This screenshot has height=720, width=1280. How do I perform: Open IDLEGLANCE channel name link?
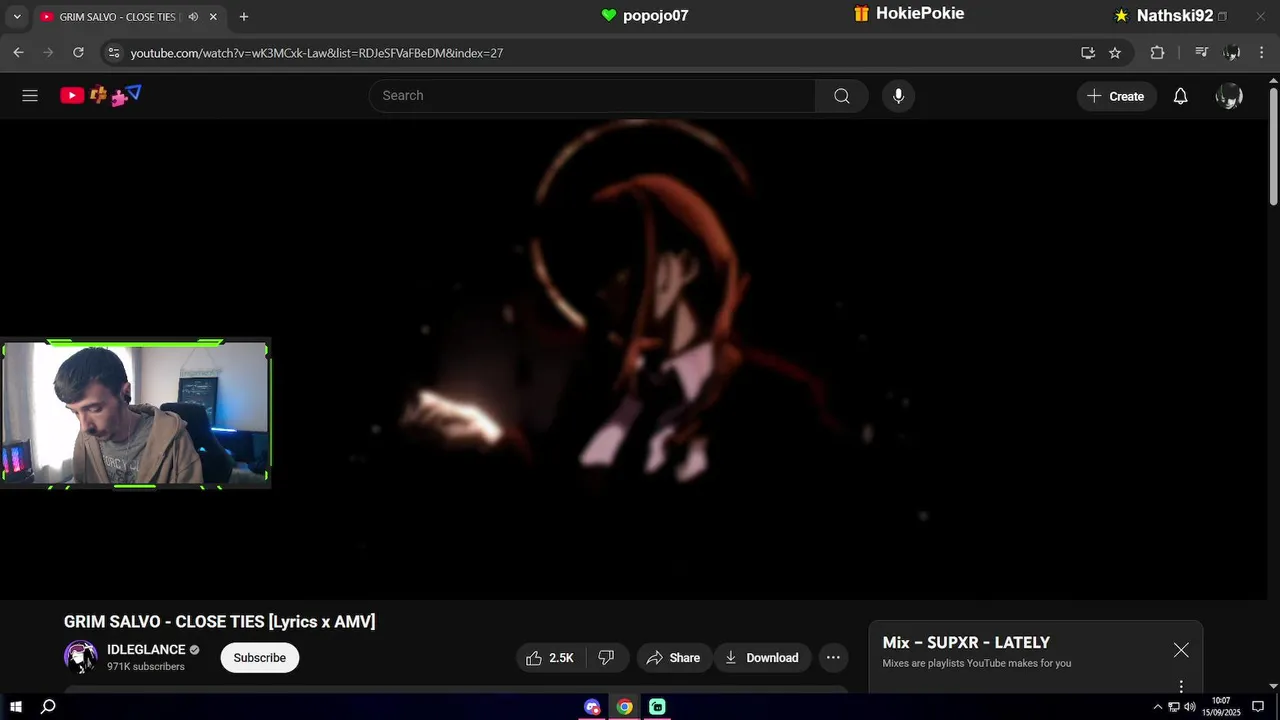point(146,650)
